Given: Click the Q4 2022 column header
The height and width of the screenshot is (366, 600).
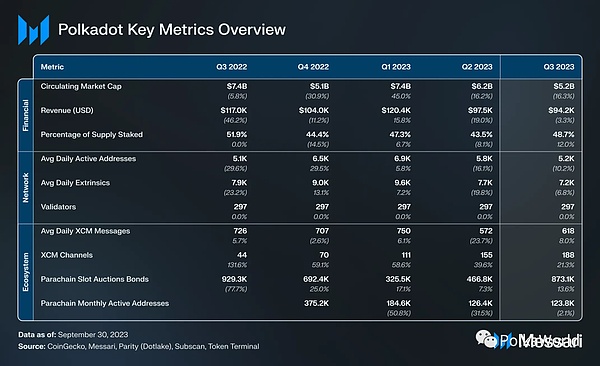Looking at the screenshot, I should point(313,67).
